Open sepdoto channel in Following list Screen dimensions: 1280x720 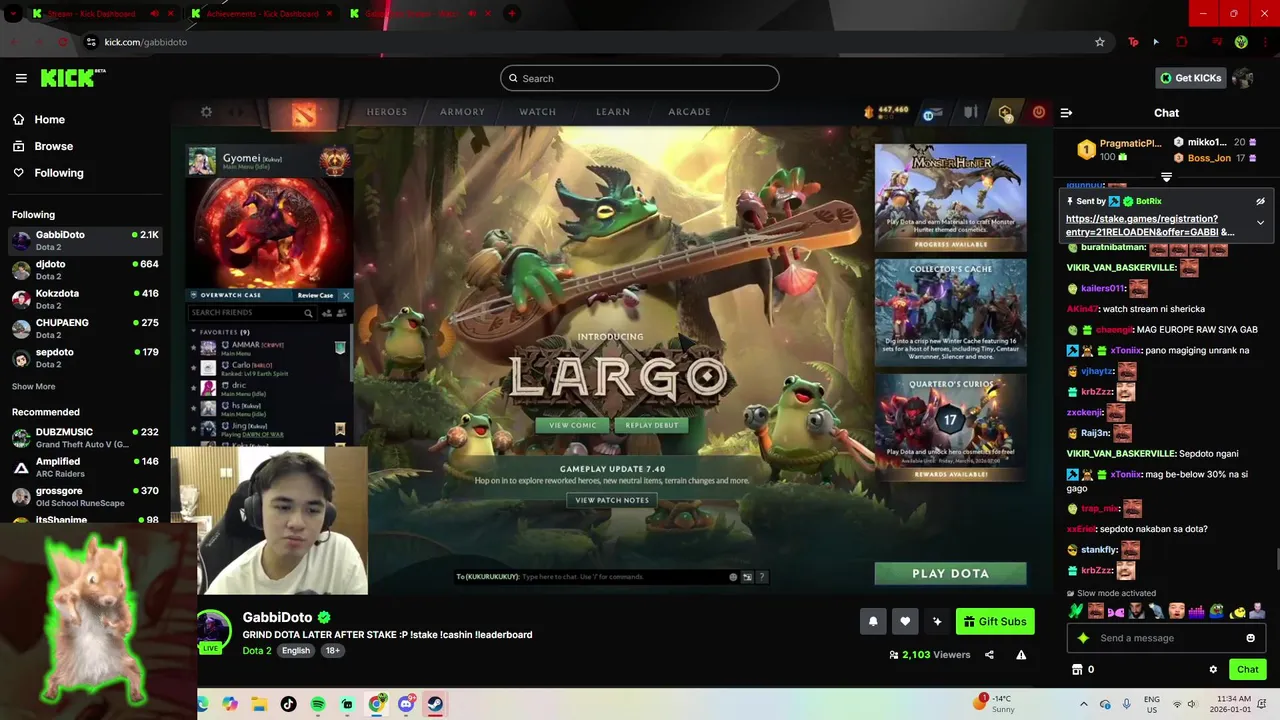coord(85,357)
